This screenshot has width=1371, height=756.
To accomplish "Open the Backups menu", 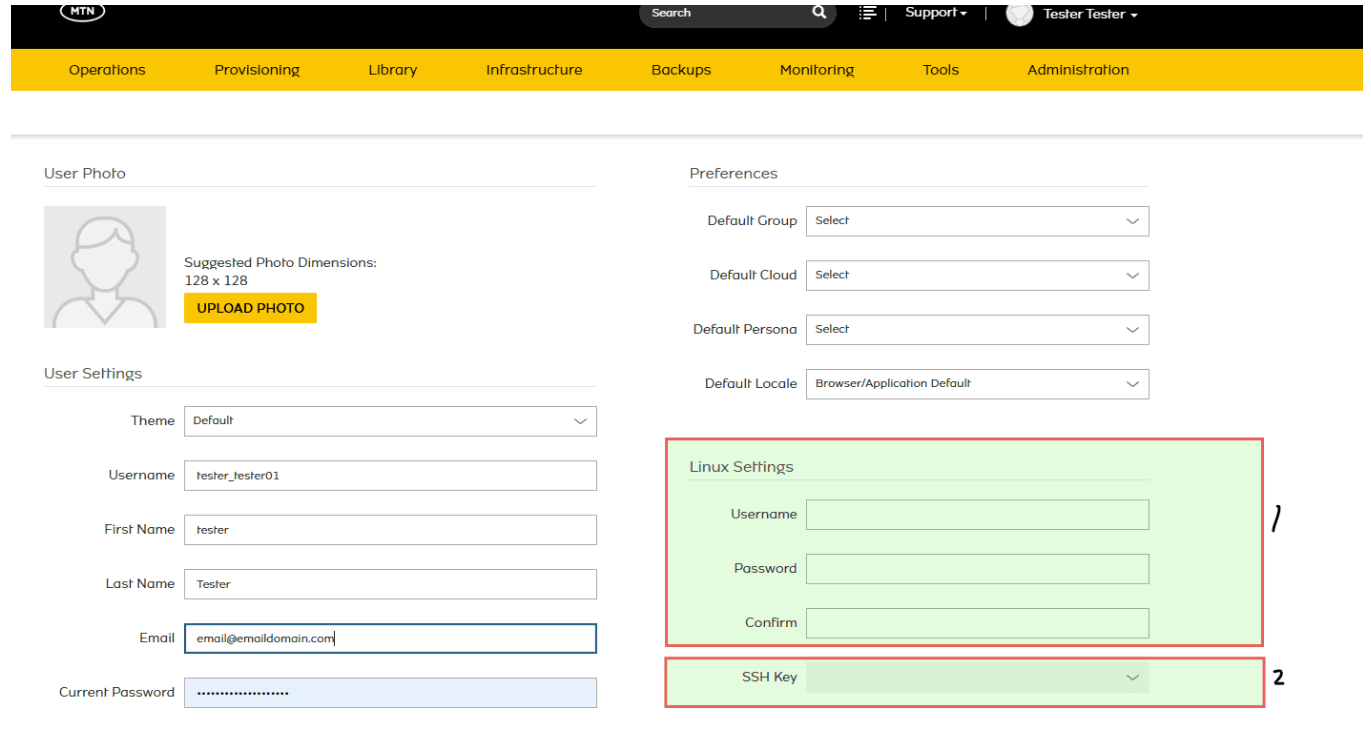I will coord(681,70).
